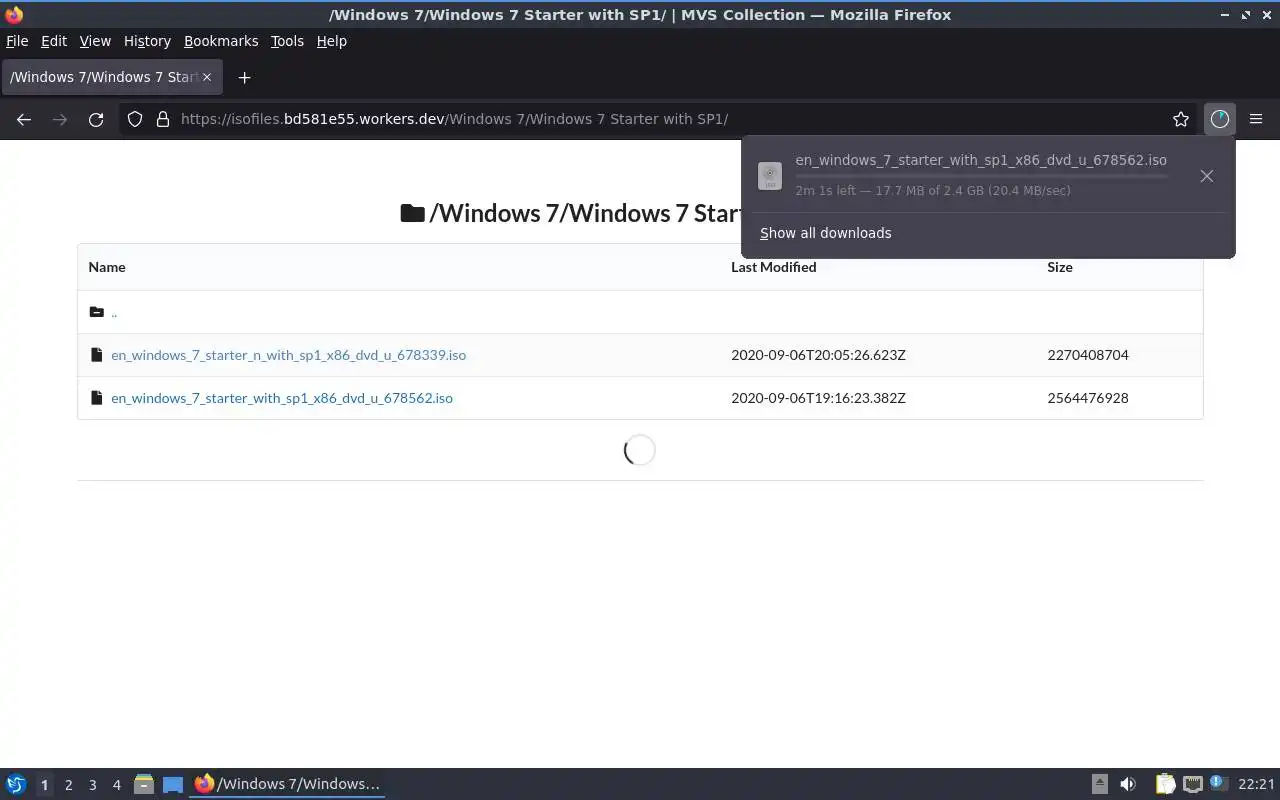Open the clipboard manager tray icon
This screenshot has height=800, width=1280.
1165,784
